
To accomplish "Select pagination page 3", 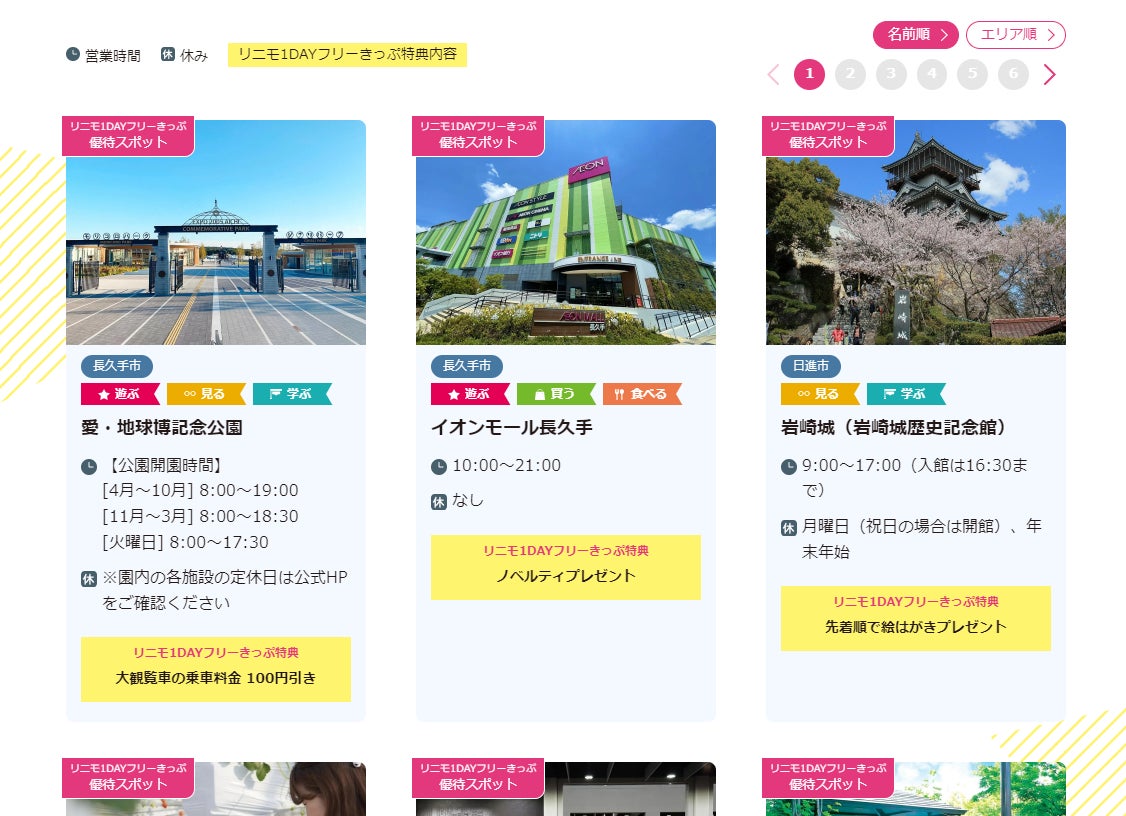I will 891,74.
